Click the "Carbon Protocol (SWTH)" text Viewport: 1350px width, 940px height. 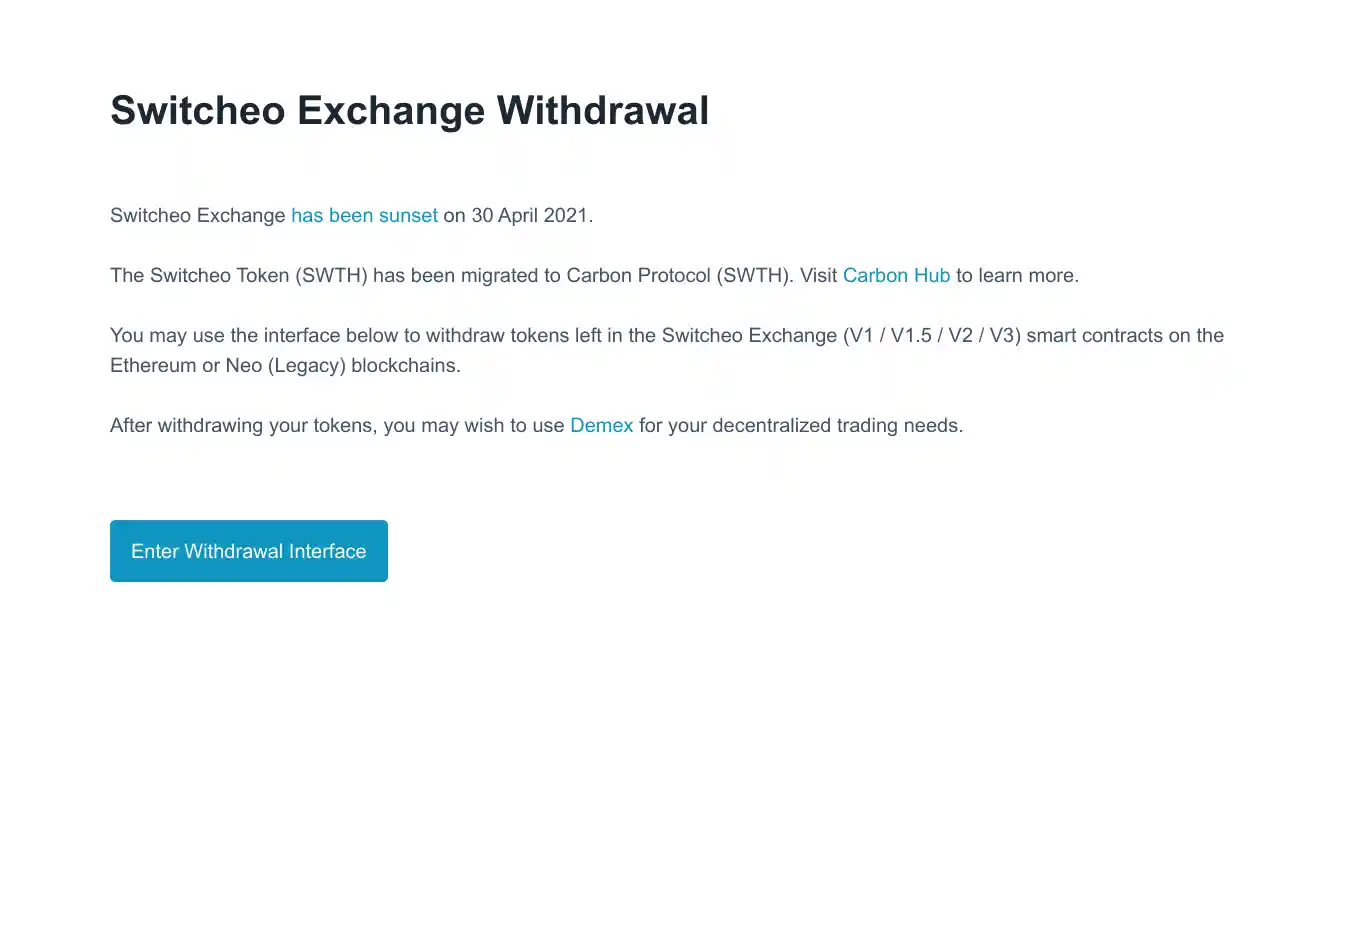tap(677, 275)
